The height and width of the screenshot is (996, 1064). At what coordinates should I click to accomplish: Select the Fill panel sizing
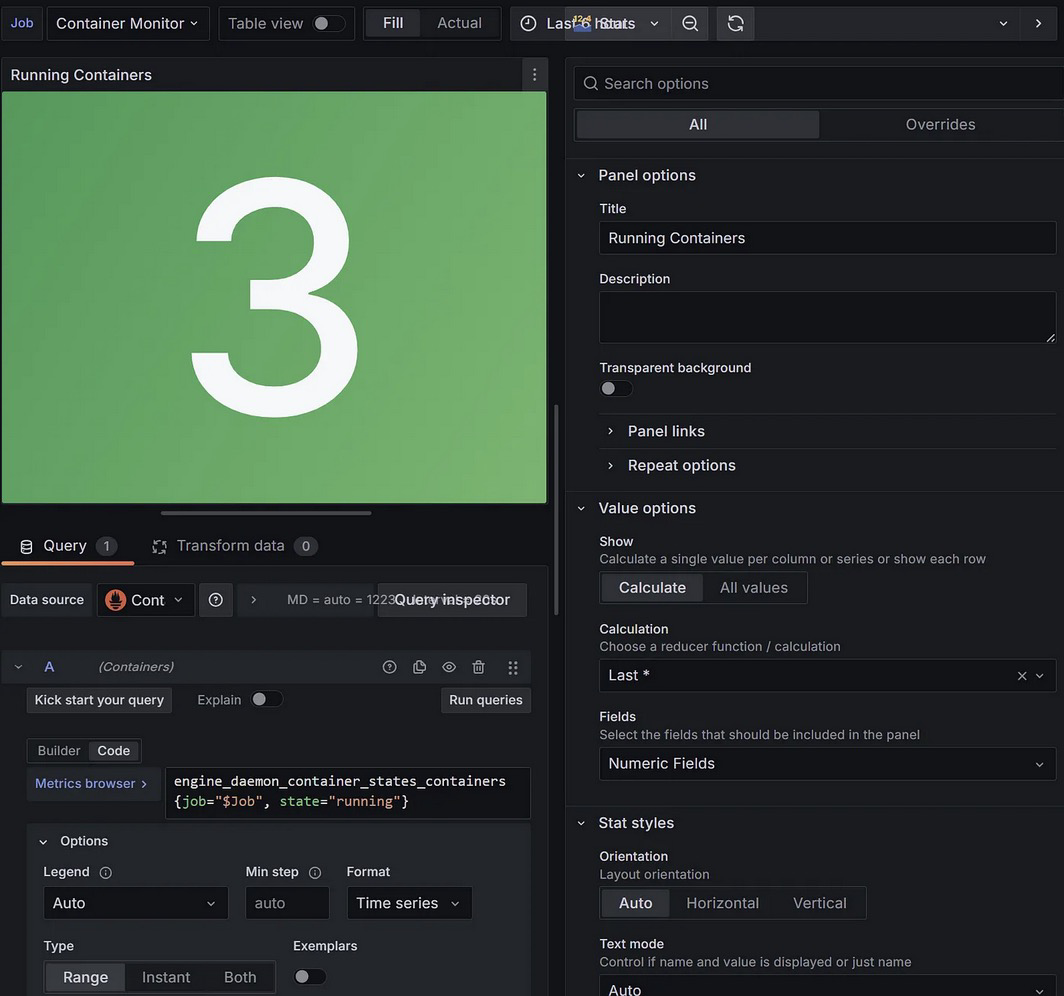pyautogui.click(x=393, y=24)
